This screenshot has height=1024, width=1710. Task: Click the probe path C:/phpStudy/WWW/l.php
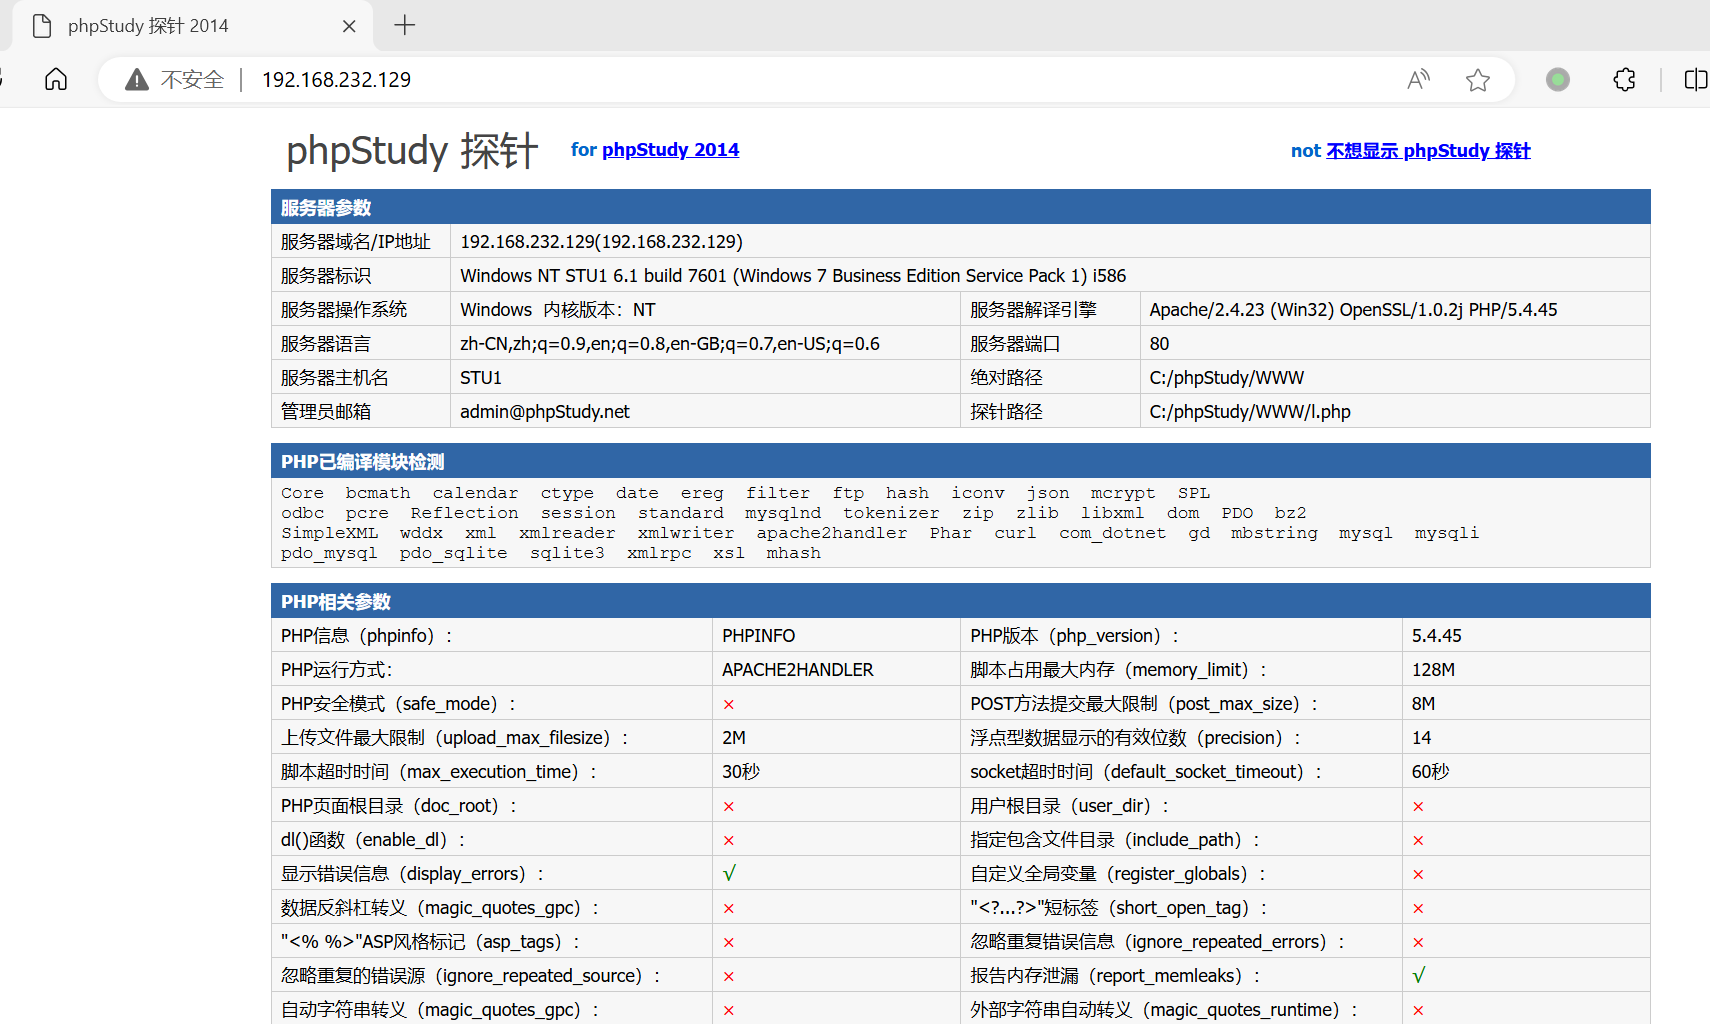pos(1250,412)
